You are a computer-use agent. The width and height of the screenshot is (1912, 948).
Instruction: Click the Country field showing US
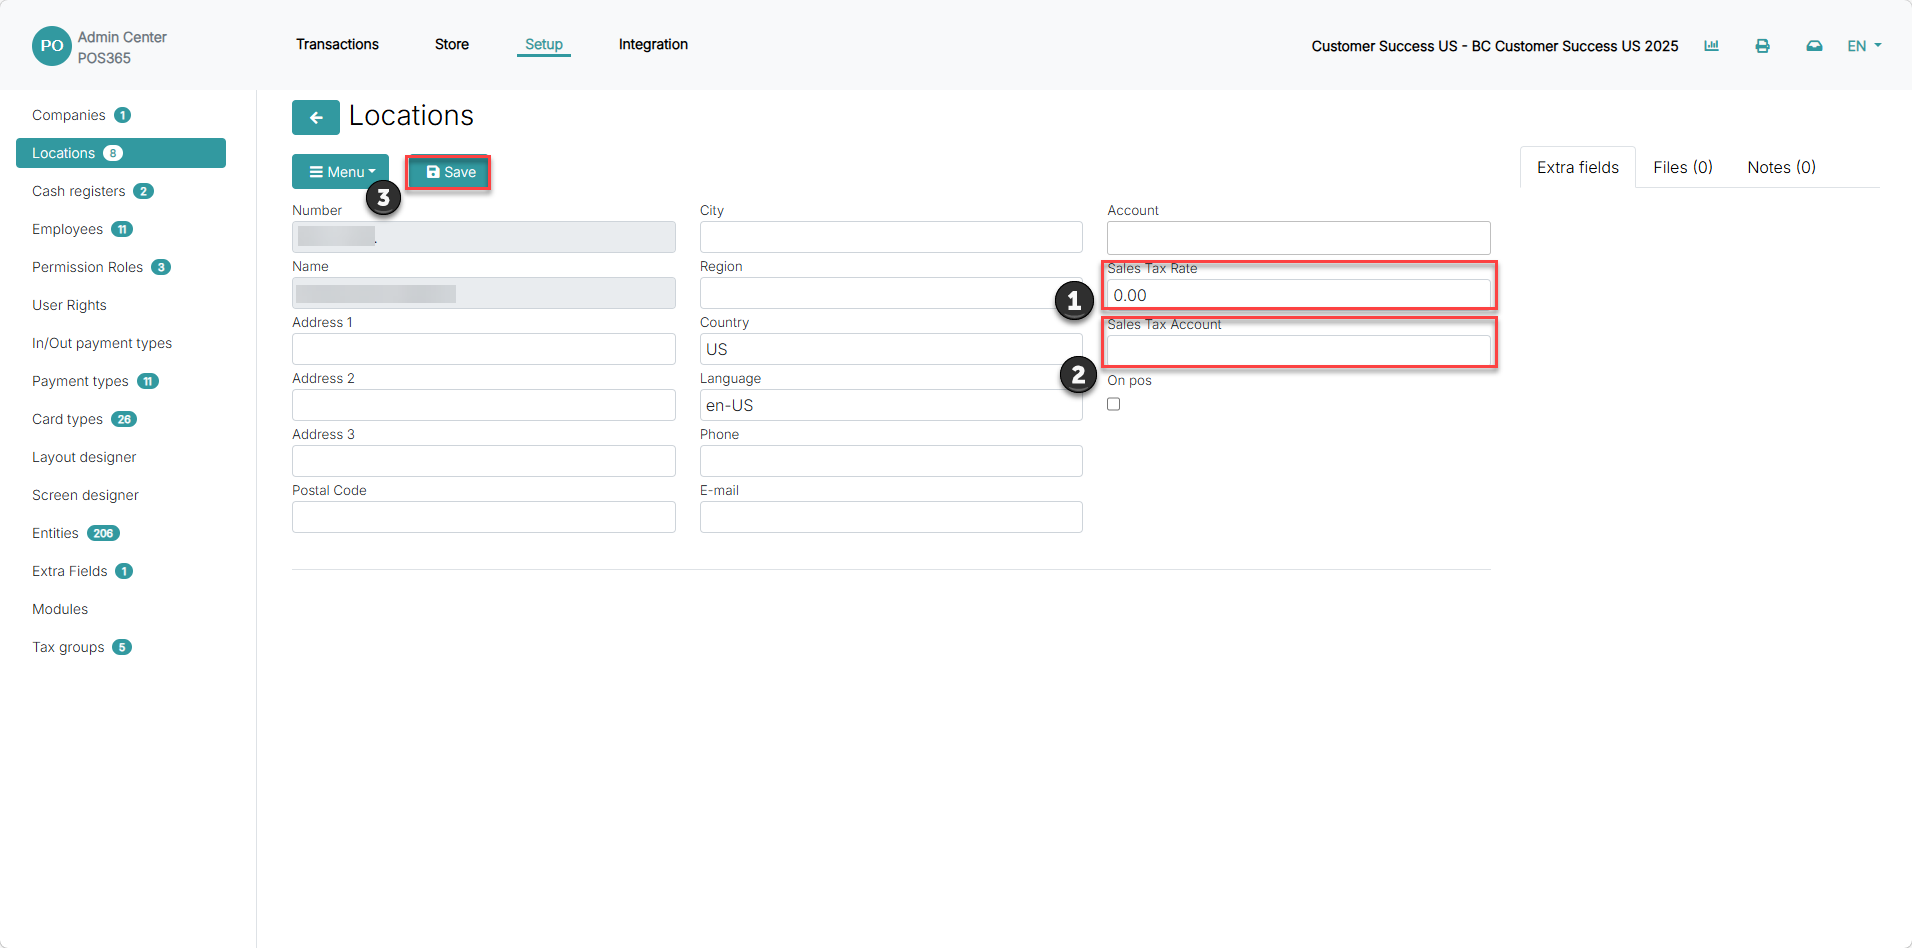pyautogui.click(x=891, y=349)
